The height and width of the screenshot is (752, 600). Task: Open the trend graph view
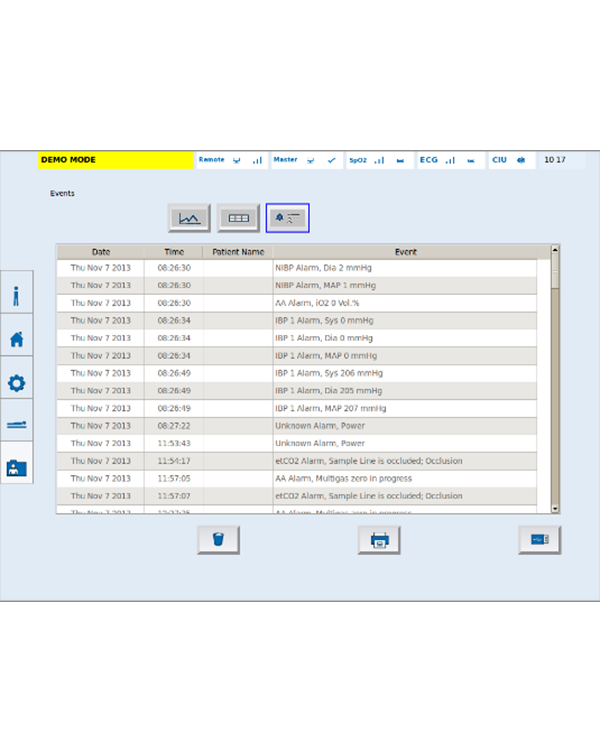coord(189,218)
